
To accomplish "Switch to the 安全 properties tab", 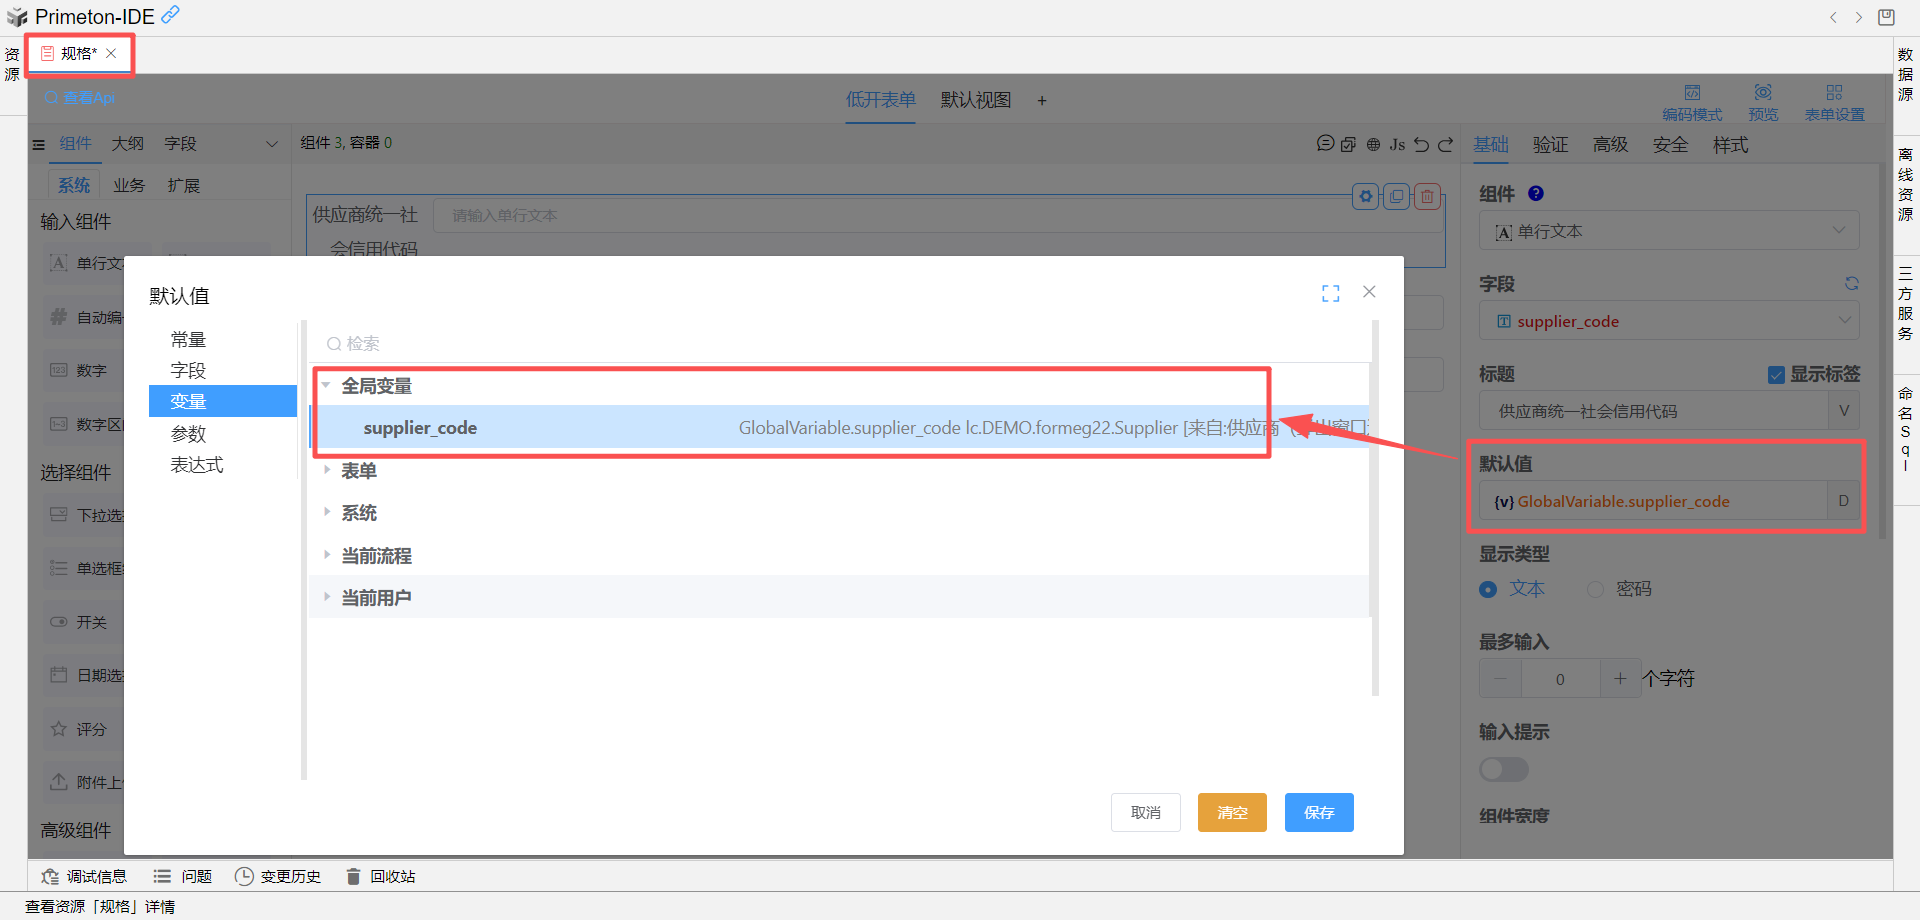I will pyautogui.click(x=1671, y=145).
